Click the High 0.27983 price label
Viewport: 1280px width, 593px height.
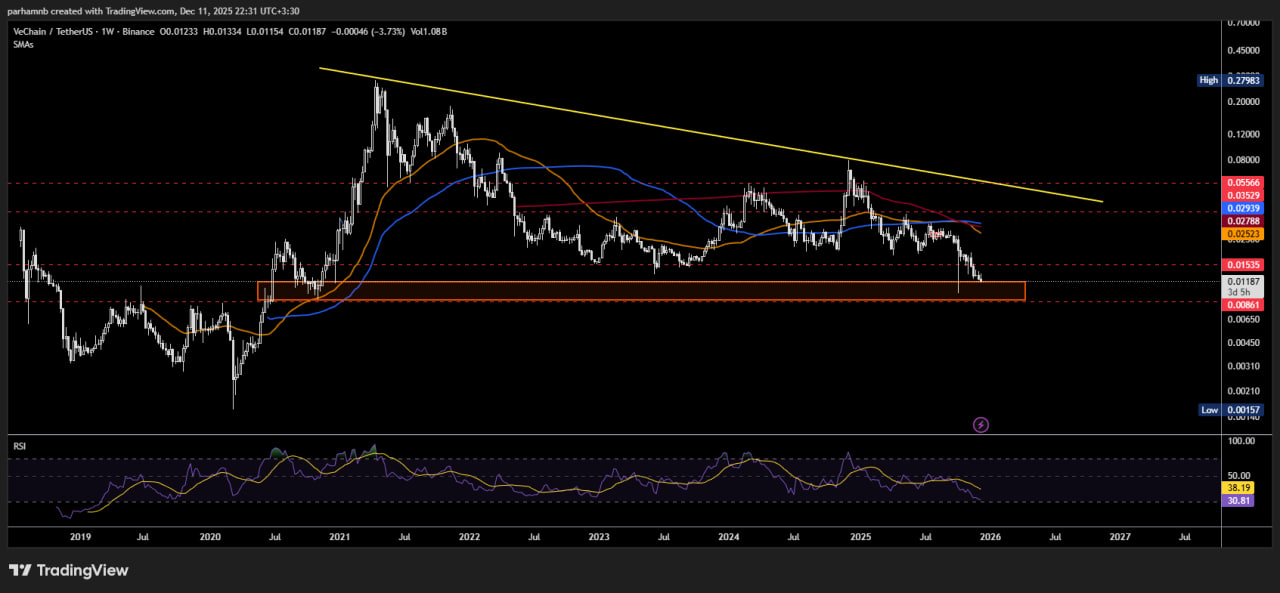[x=1236, y=80]
